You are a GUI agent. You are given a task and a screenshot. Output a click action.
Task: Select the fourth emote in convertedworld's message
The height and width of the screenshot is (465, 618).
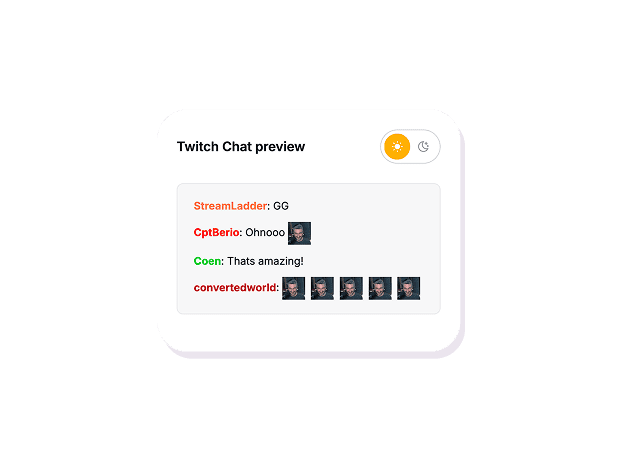(380, 288)
